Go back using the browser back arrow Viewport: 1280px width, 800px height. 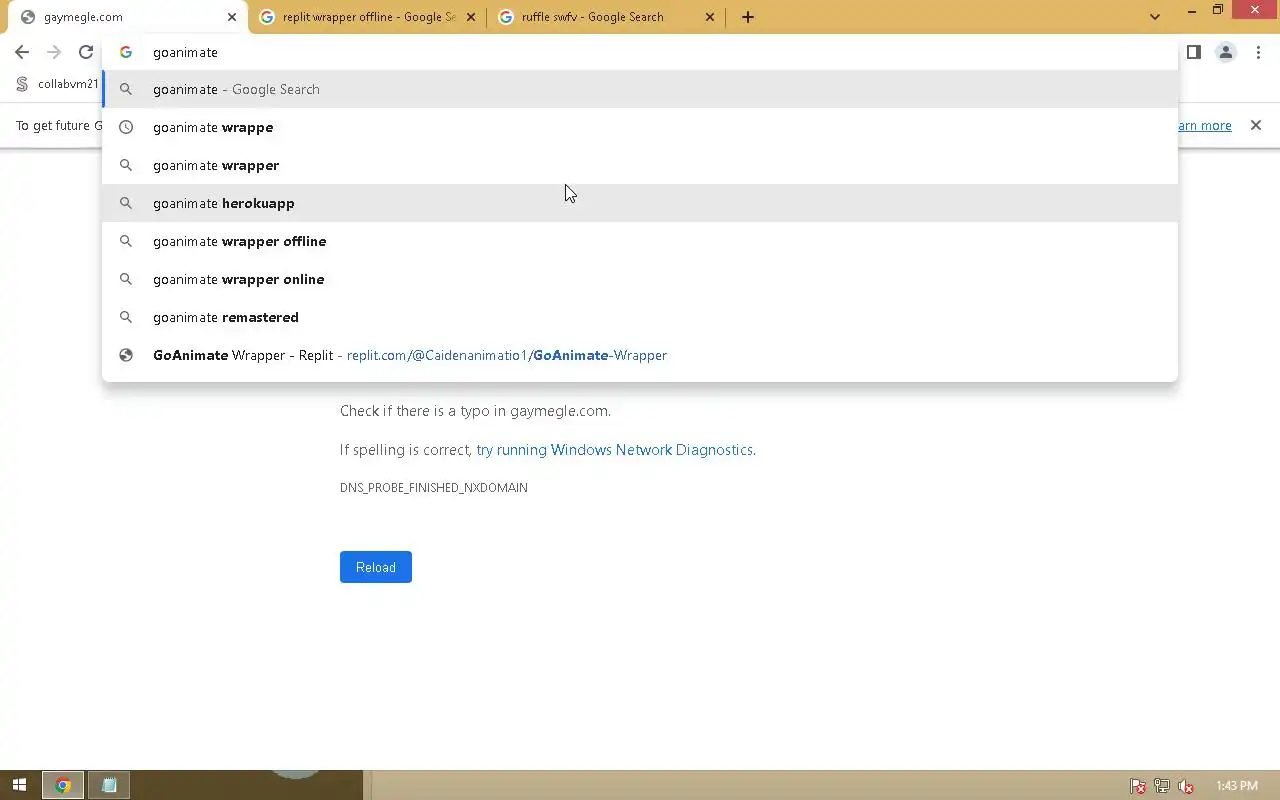22,52
